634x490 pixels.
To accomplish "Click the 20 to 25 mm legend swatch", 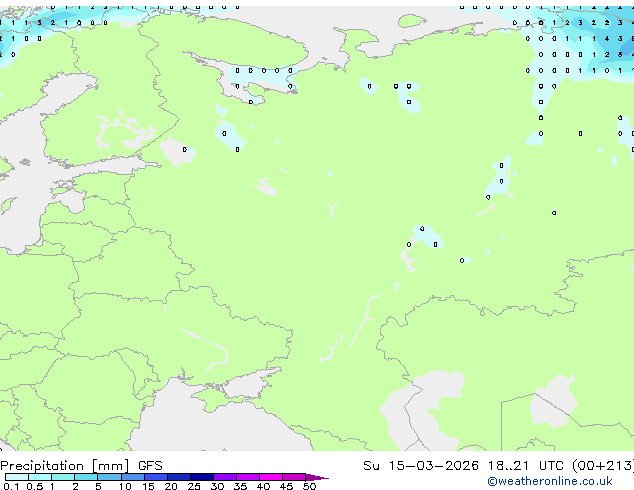I will 179,477.
